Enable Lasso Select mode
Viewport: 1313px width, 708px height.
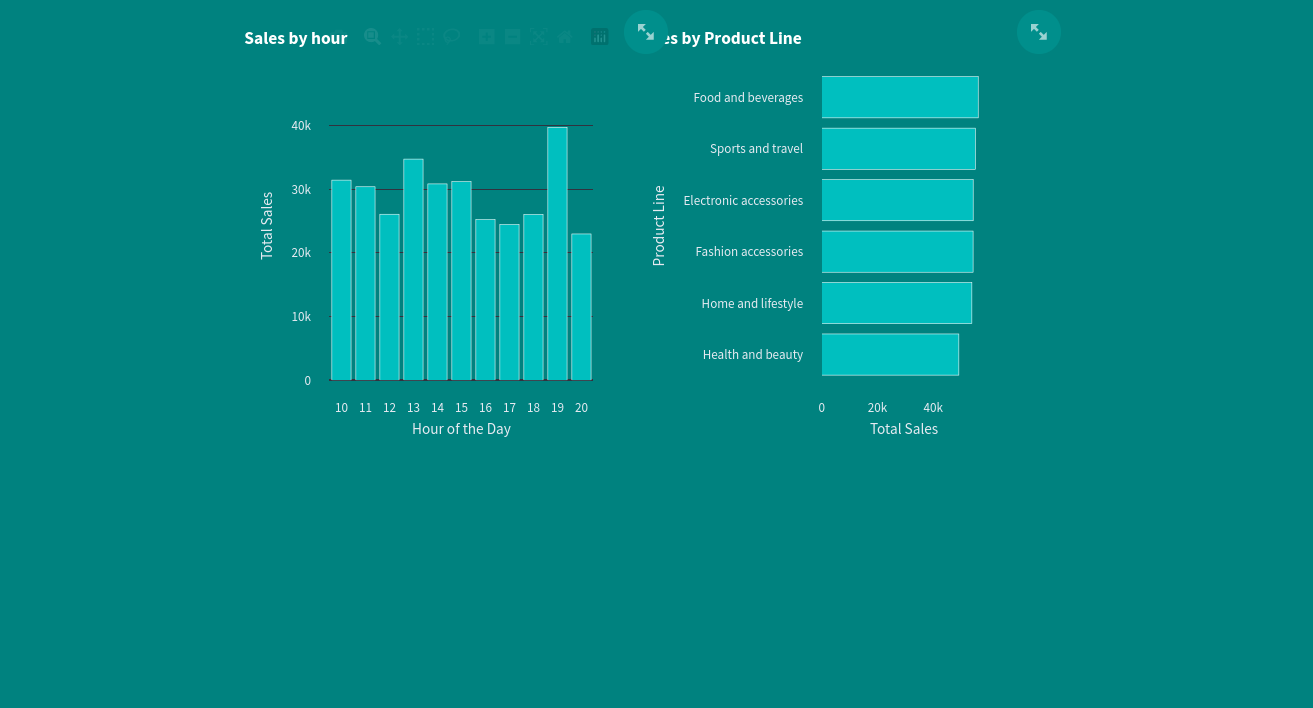point(451,37)
